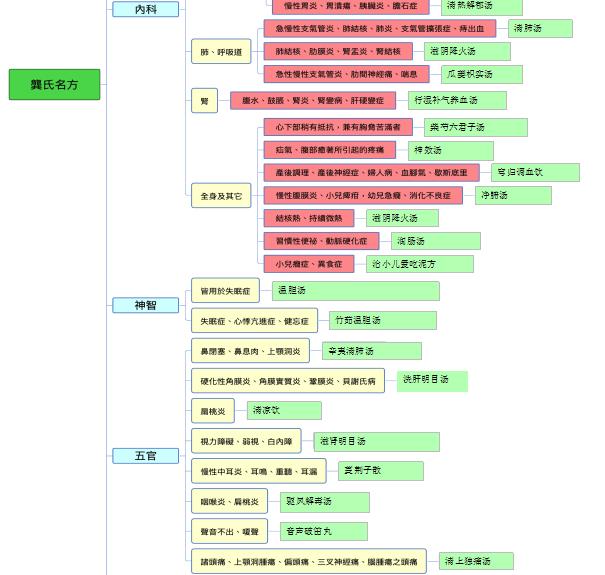605x575 pixels.
Task: Select the 五官 category node
Action: [145, 456]
